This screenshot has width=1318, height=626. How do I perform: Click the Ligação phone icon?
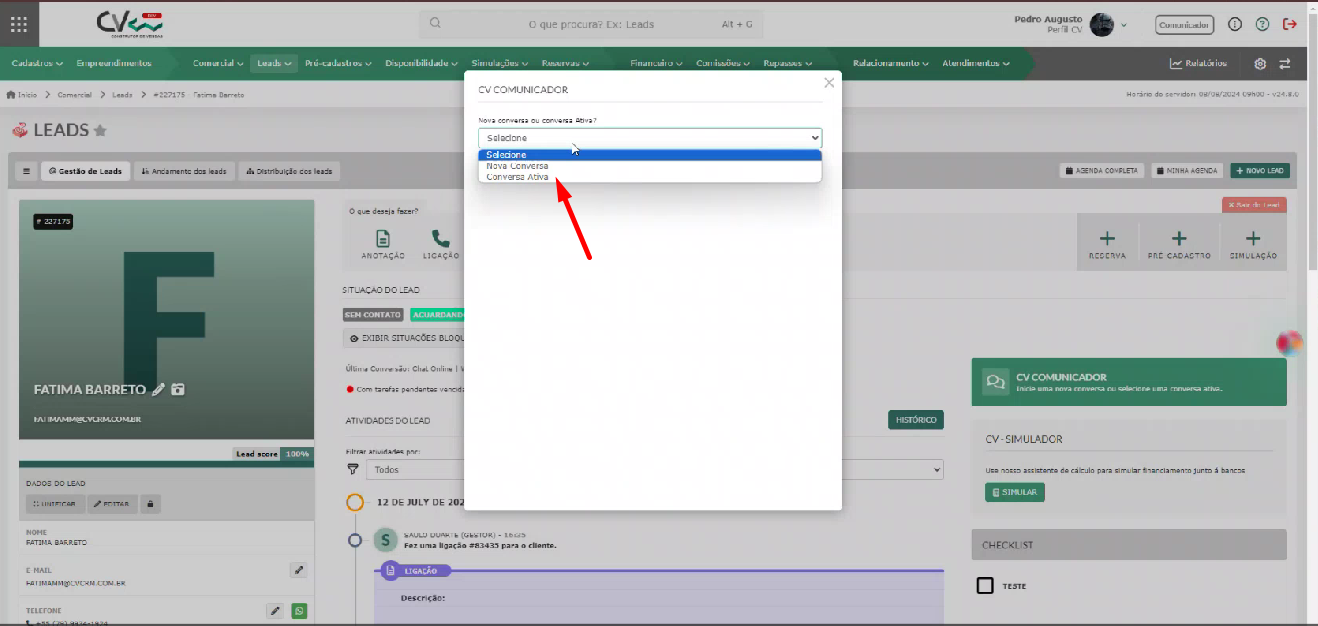pyautogui.click(x=440, y=239)
